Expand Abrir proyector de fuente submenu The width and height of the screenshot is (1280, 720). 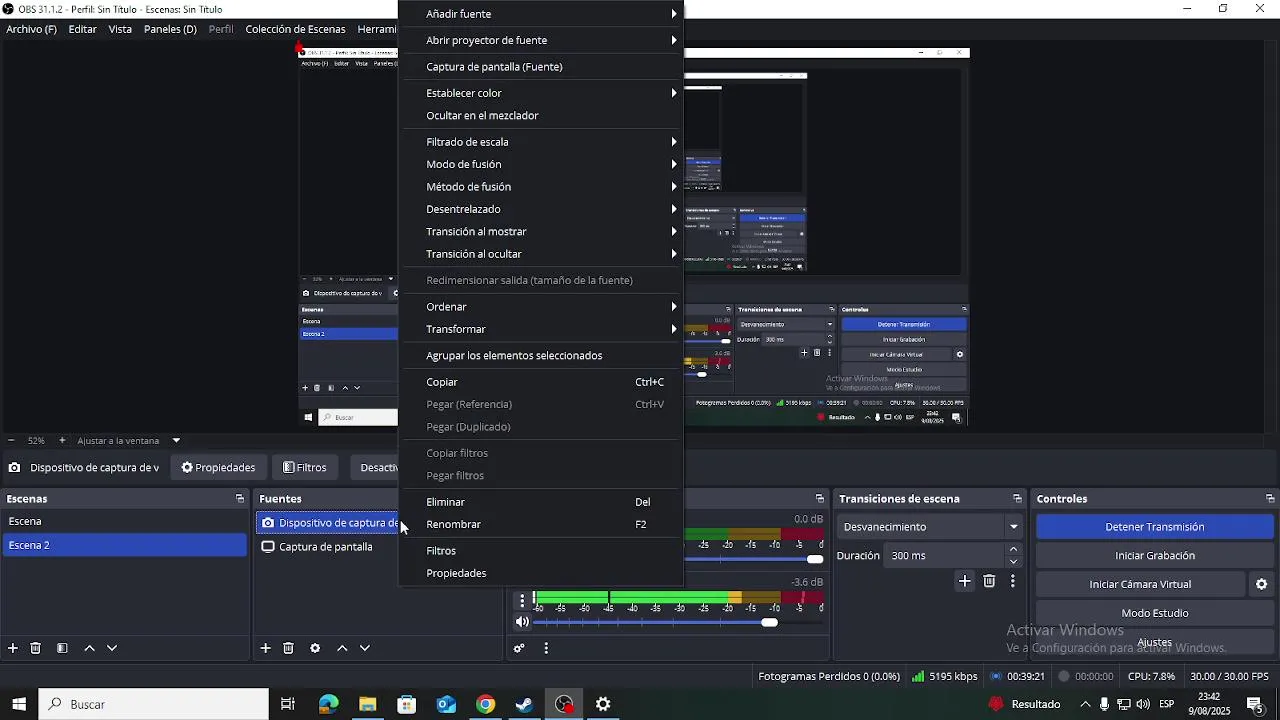click(541, 40)
